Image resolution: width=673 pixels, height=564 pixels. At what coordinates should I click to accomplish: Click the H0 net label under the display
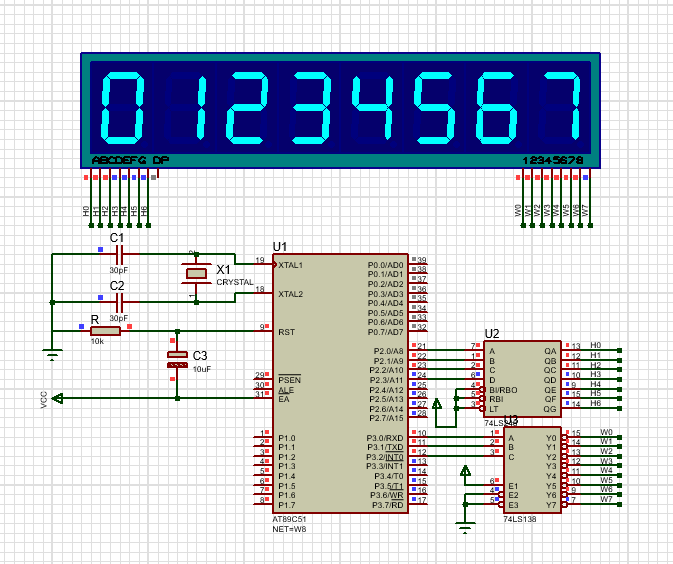86,211
